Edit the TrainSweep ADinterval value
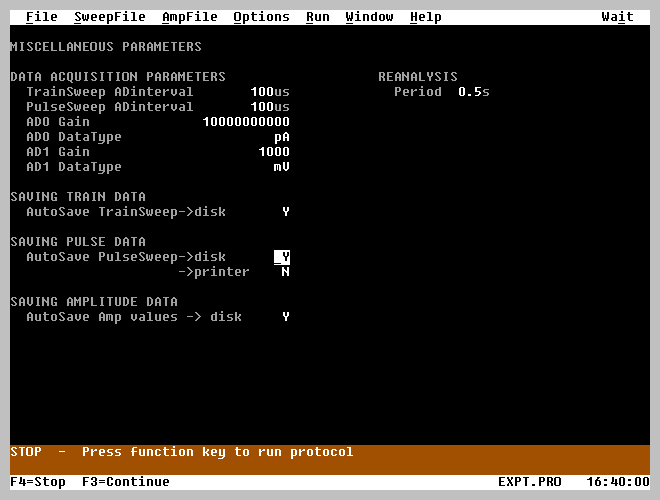This screenshot has height=500, width=660. pos(269,92)
